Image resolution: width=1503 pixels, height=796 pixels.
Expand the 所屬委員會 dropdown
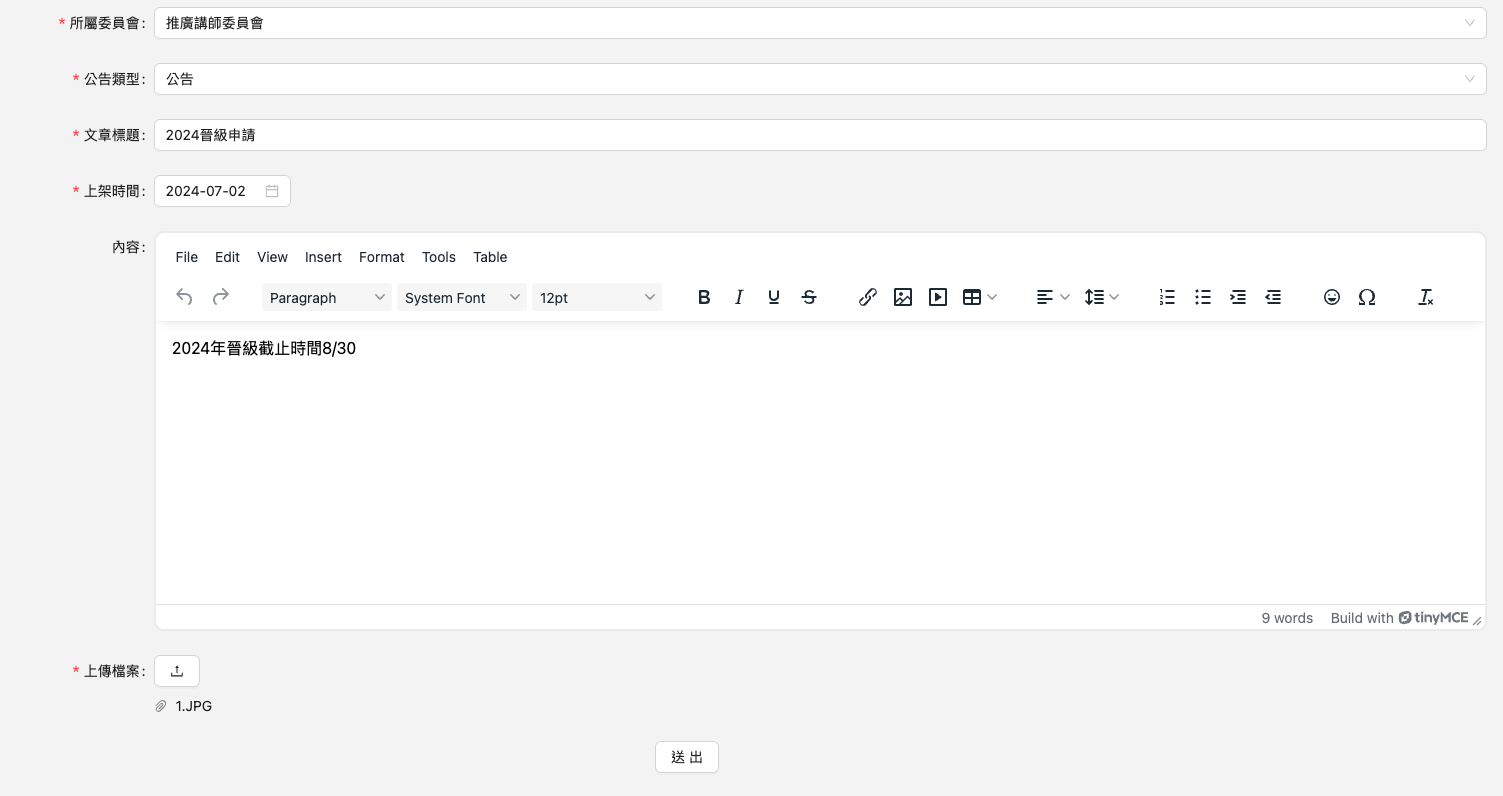[819, 23]
